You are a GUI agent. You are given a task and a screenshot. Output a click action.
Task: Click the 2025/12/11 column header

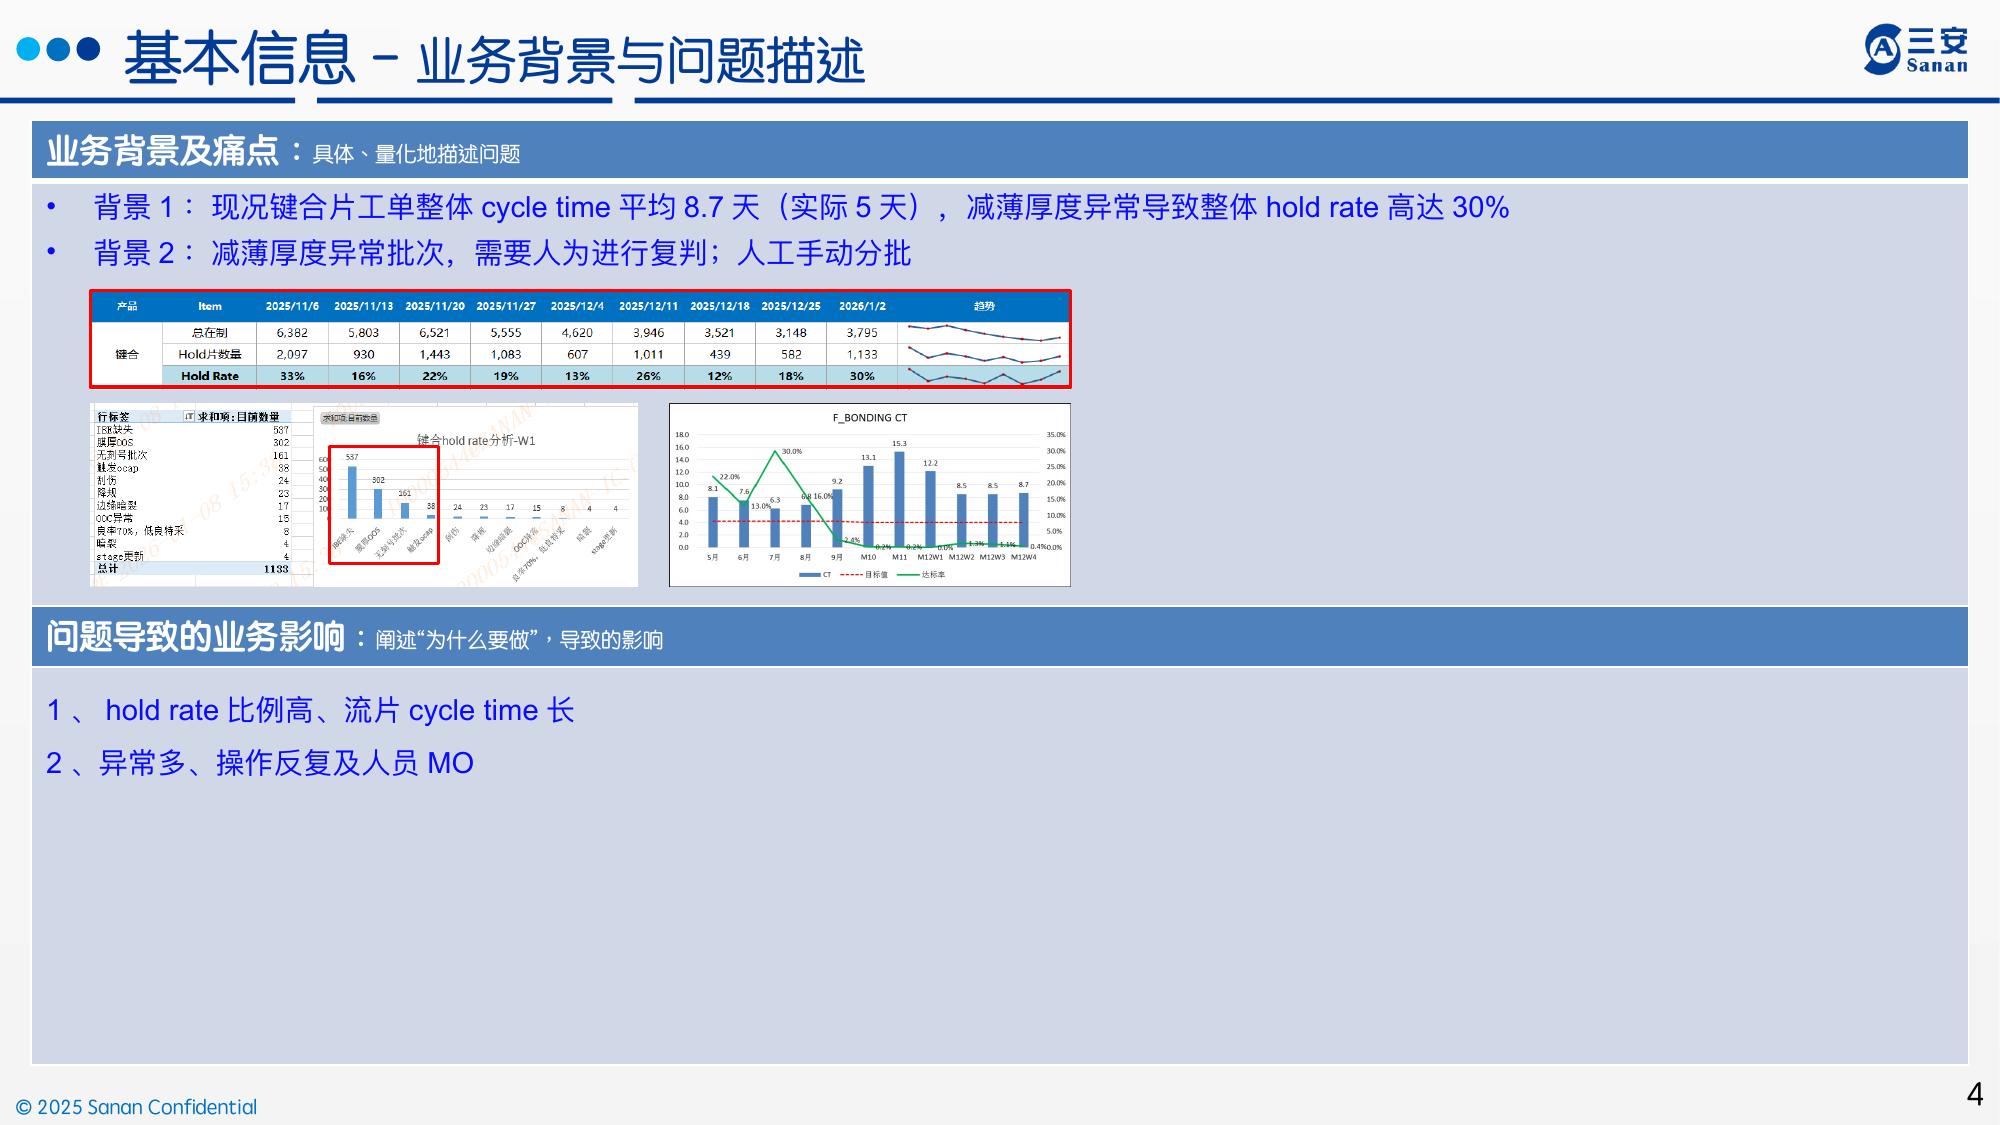(x=648, y=306)
